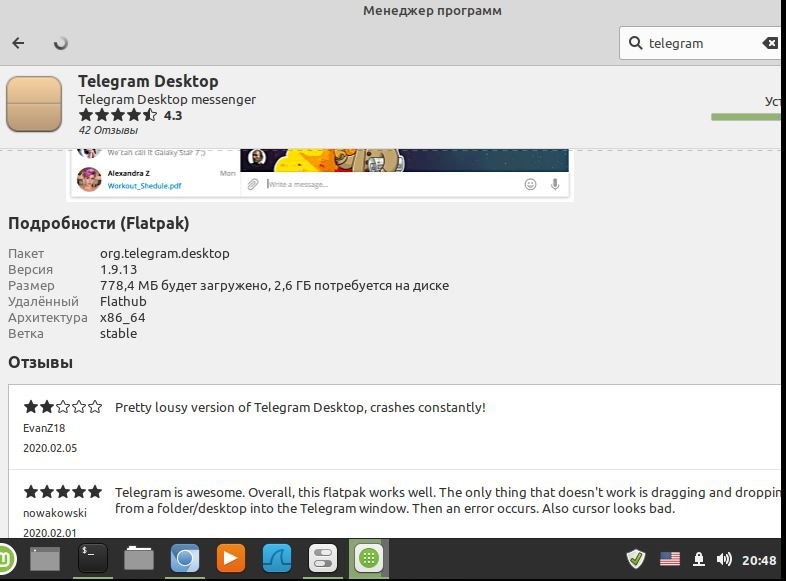
Task: Open the sound volume tray icon
Action: click(x=724, y=559)
